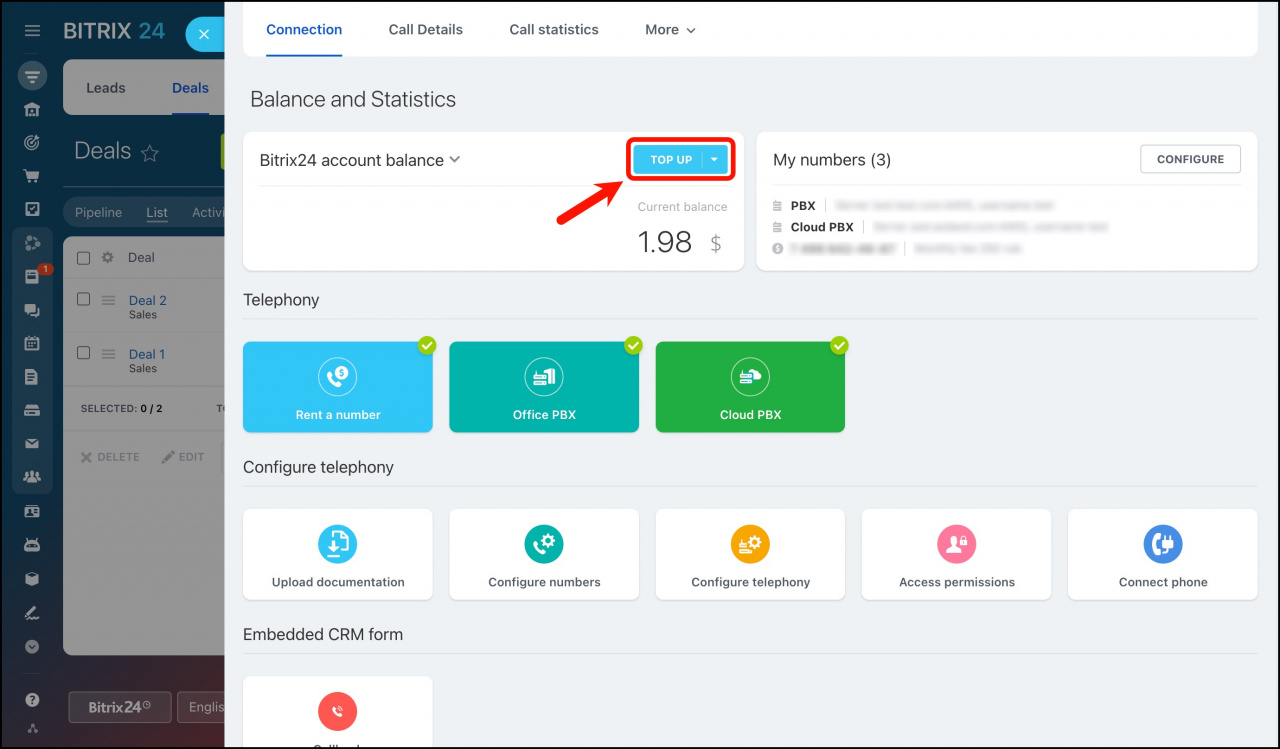Open the Cloud PBX tile

(750, 387)
